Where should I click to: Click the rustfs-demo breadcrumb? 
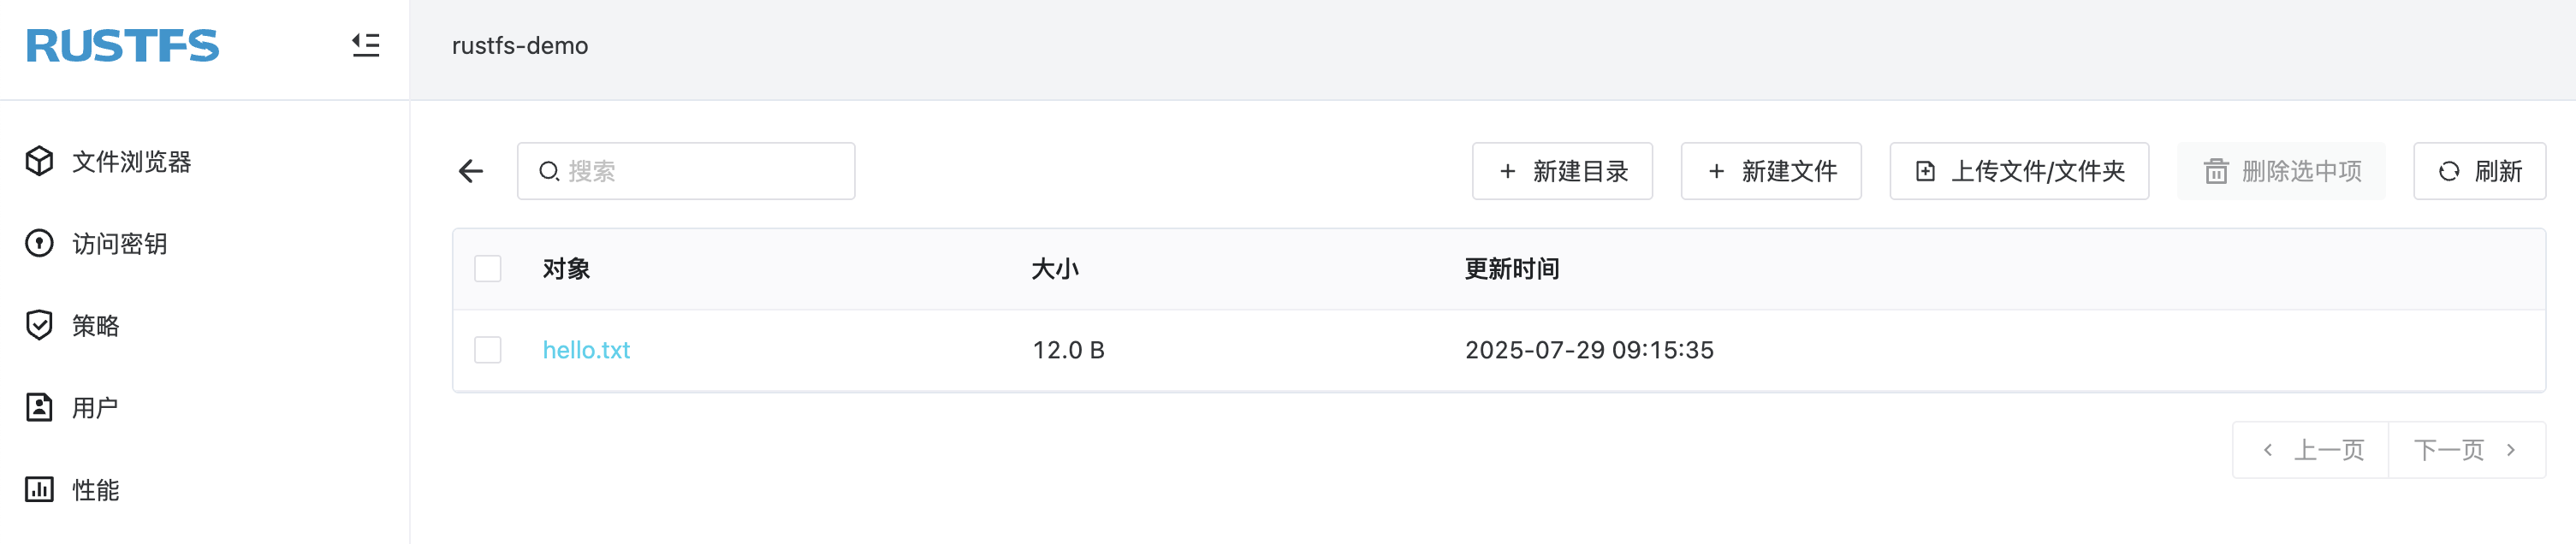click(x=518, y=45)
